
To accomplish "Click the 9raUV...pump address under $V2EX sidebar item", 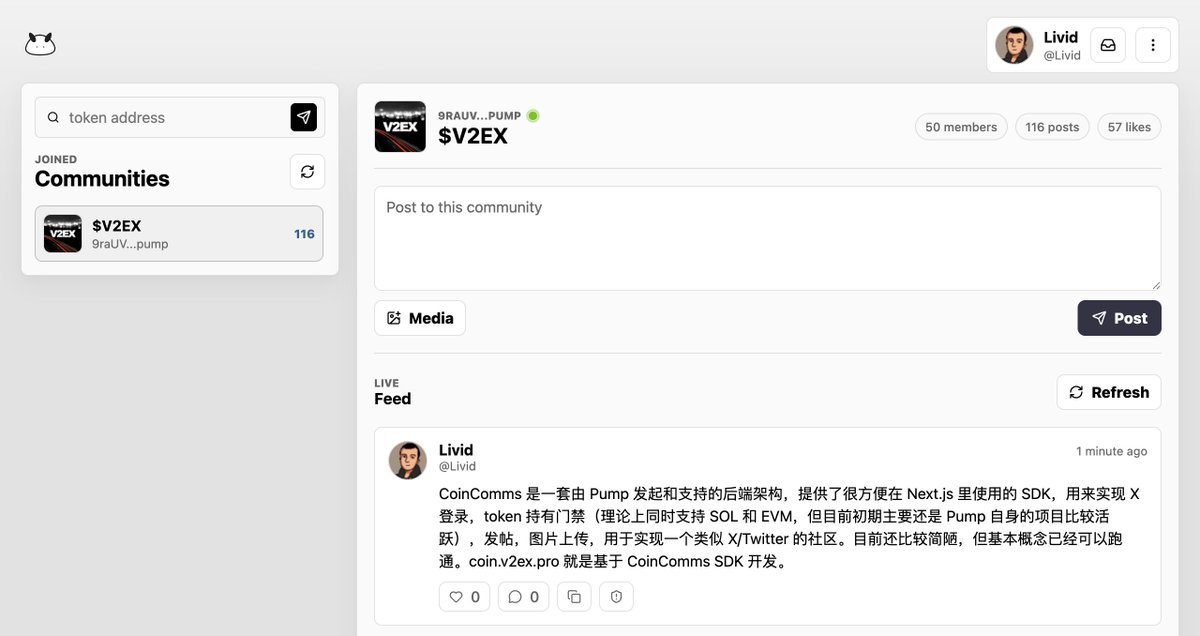I will tap(130, 244).
